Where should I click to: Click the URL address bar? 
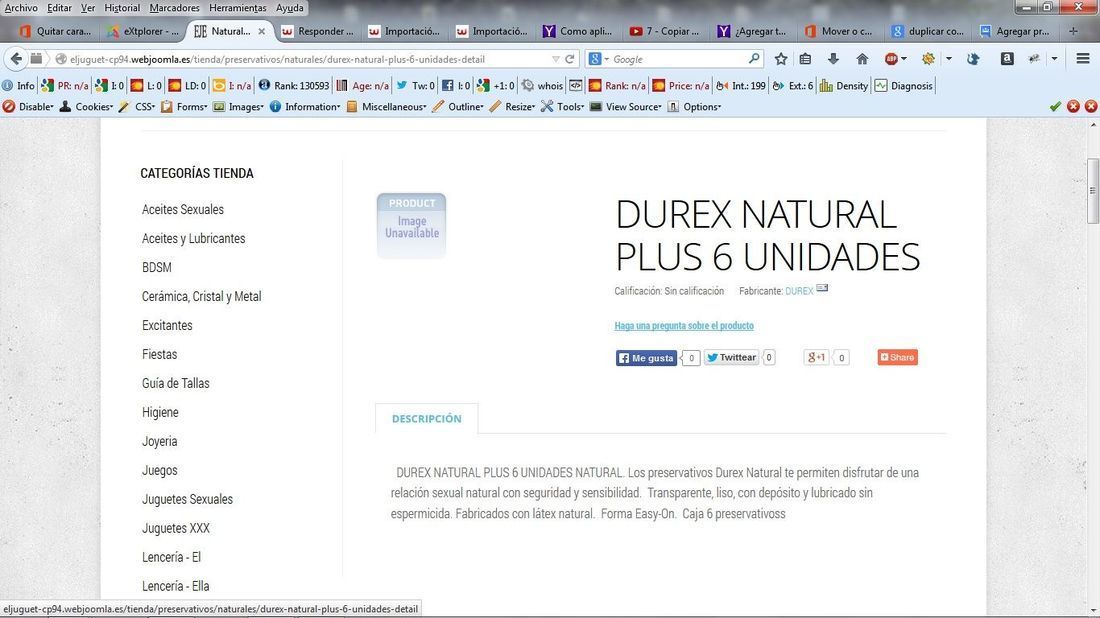[309, 59]
